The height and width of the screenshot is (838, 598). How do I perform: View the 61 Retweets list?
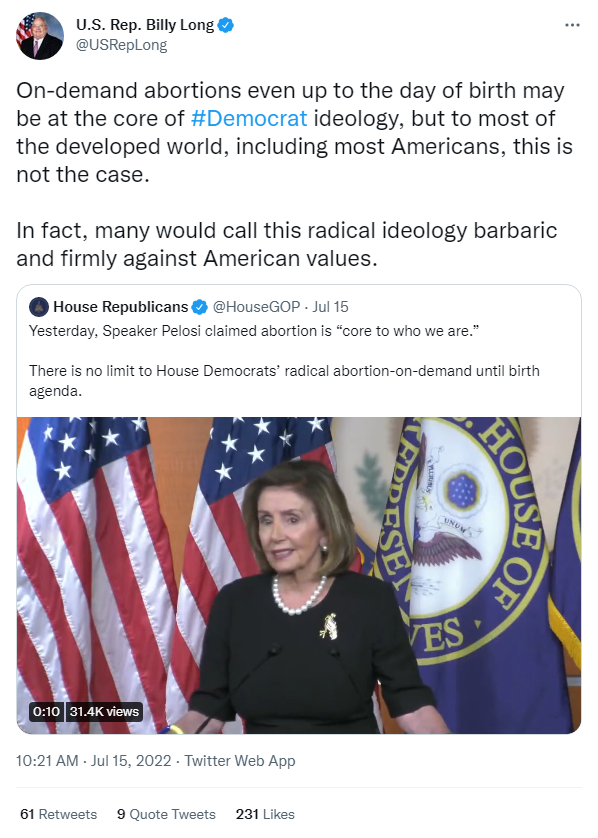(59, 814)
